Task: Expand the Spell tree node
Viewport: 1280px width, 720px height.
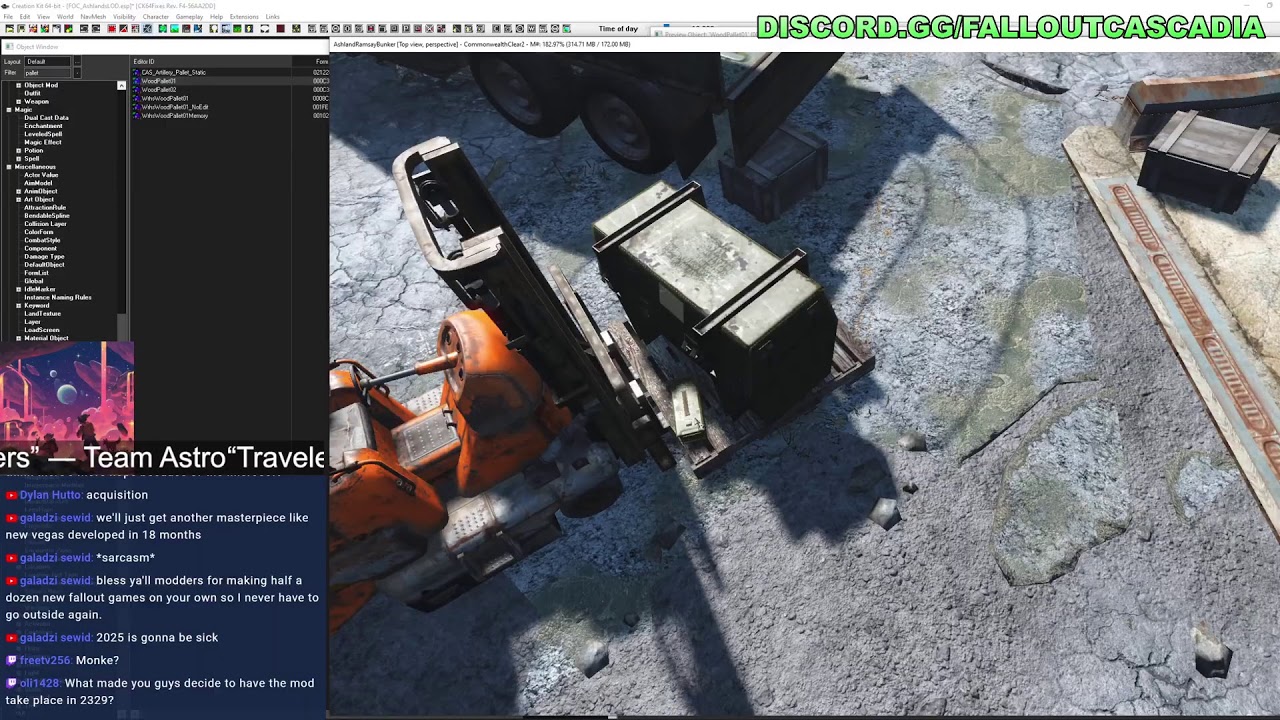Action: tap(18, 159)
